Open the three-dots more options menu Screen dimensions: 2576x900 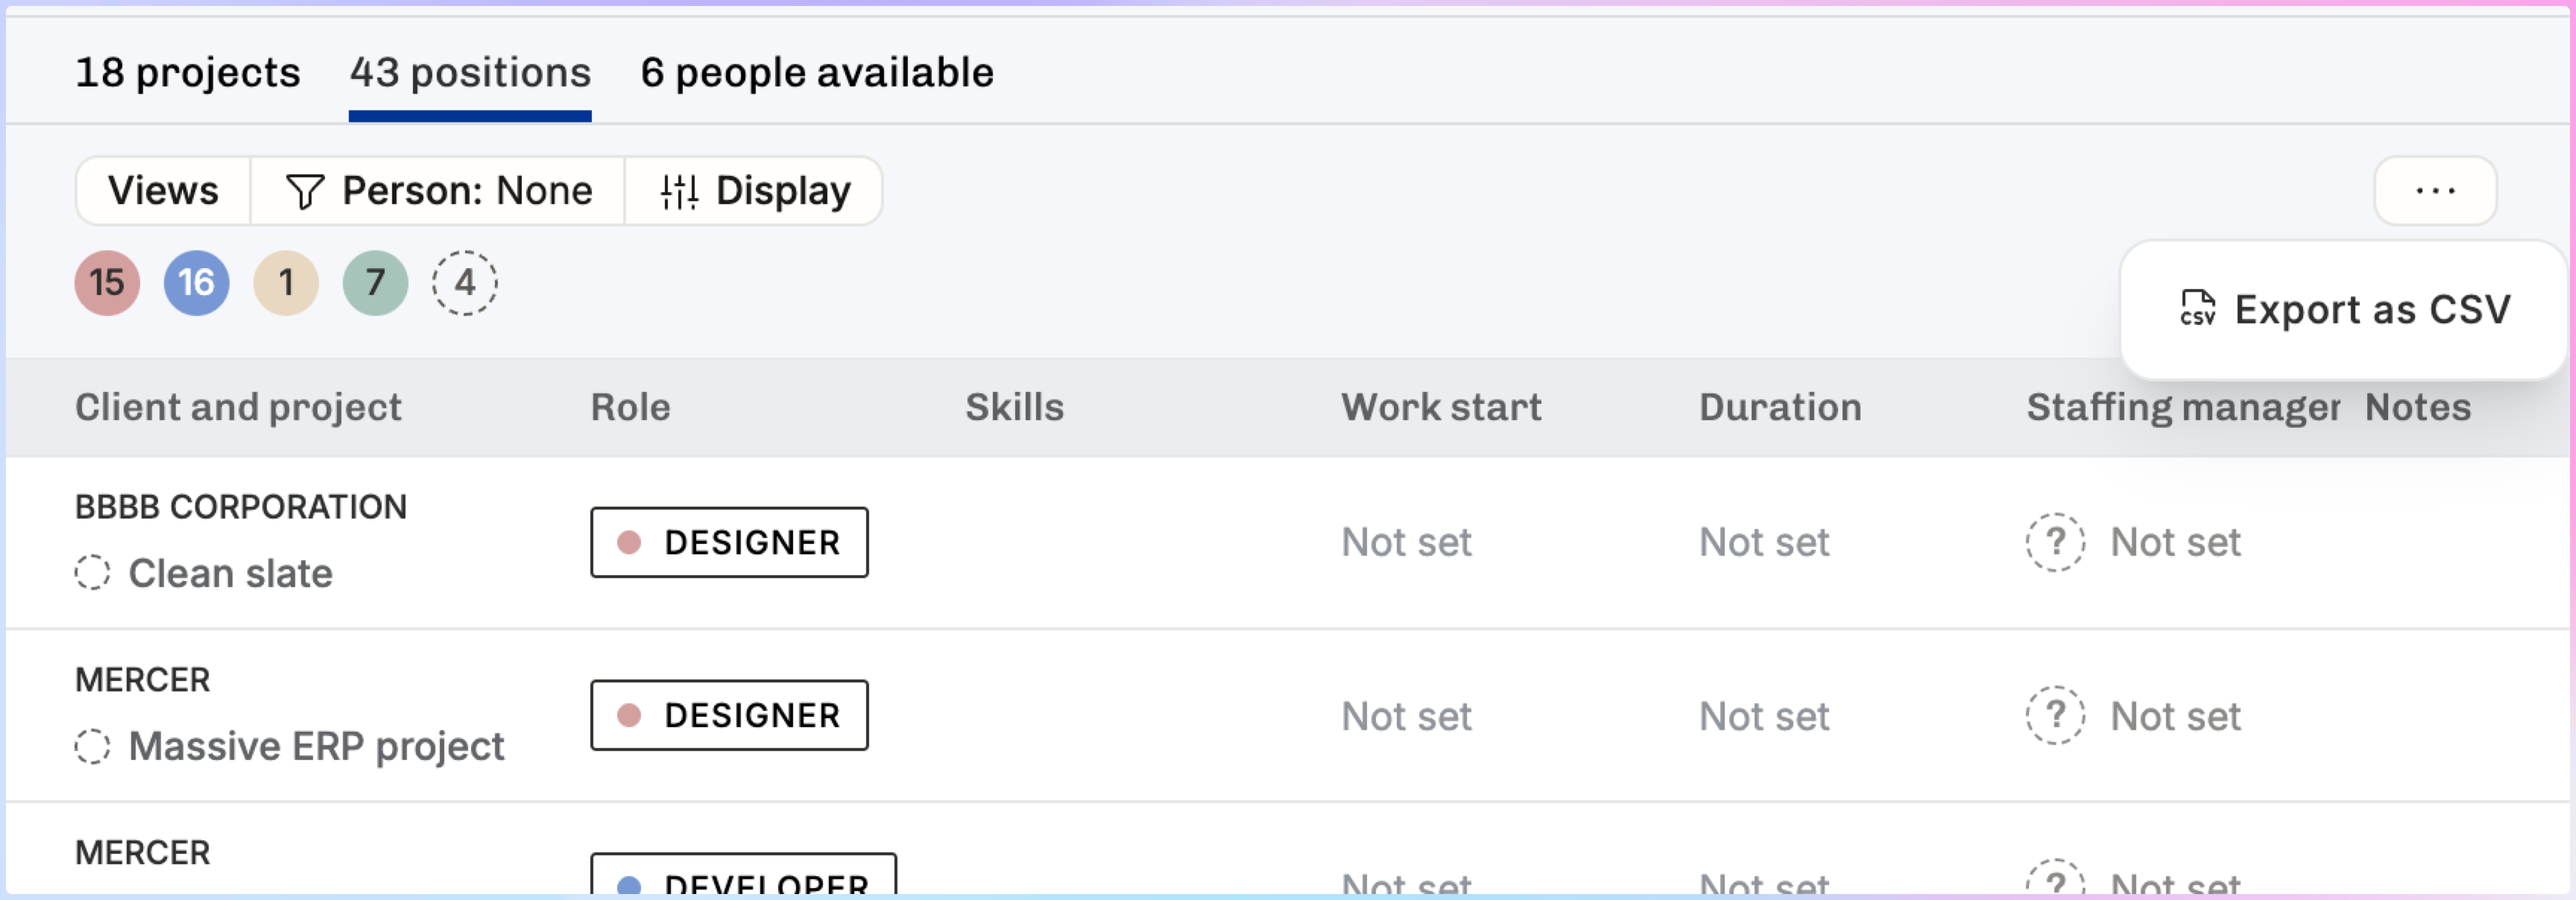(2435, 191)
